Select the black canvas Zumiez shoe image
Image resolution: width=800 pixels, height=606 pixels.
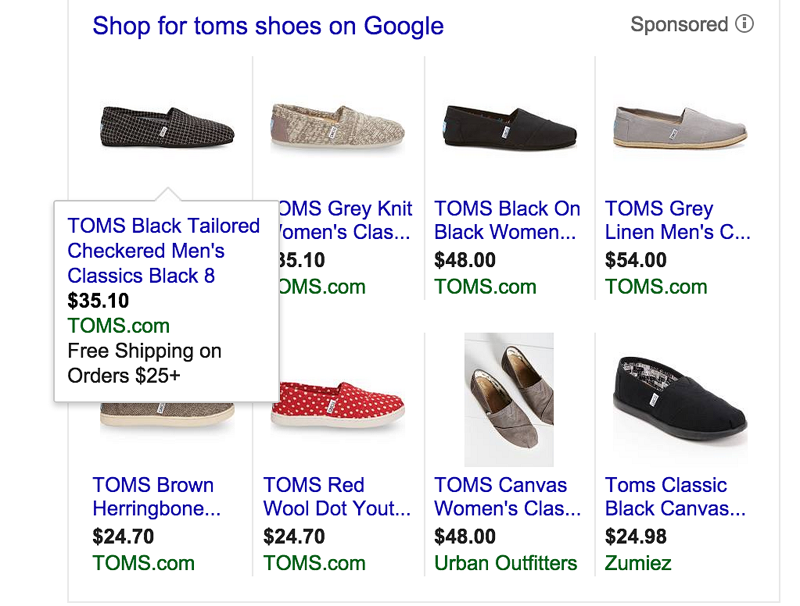[680, 398]
